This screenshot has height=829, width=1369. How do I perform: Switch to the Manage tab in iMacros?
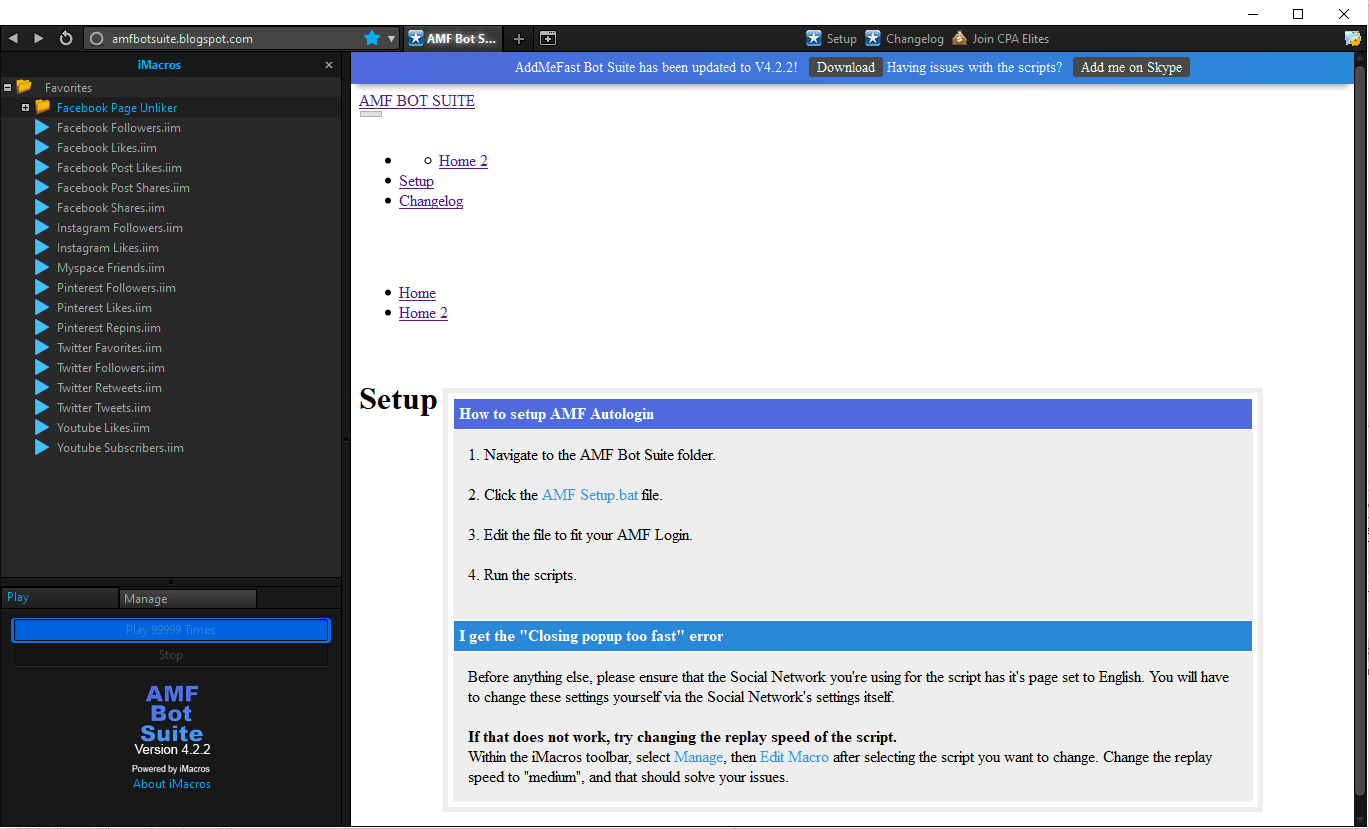(x=188, y=598)
